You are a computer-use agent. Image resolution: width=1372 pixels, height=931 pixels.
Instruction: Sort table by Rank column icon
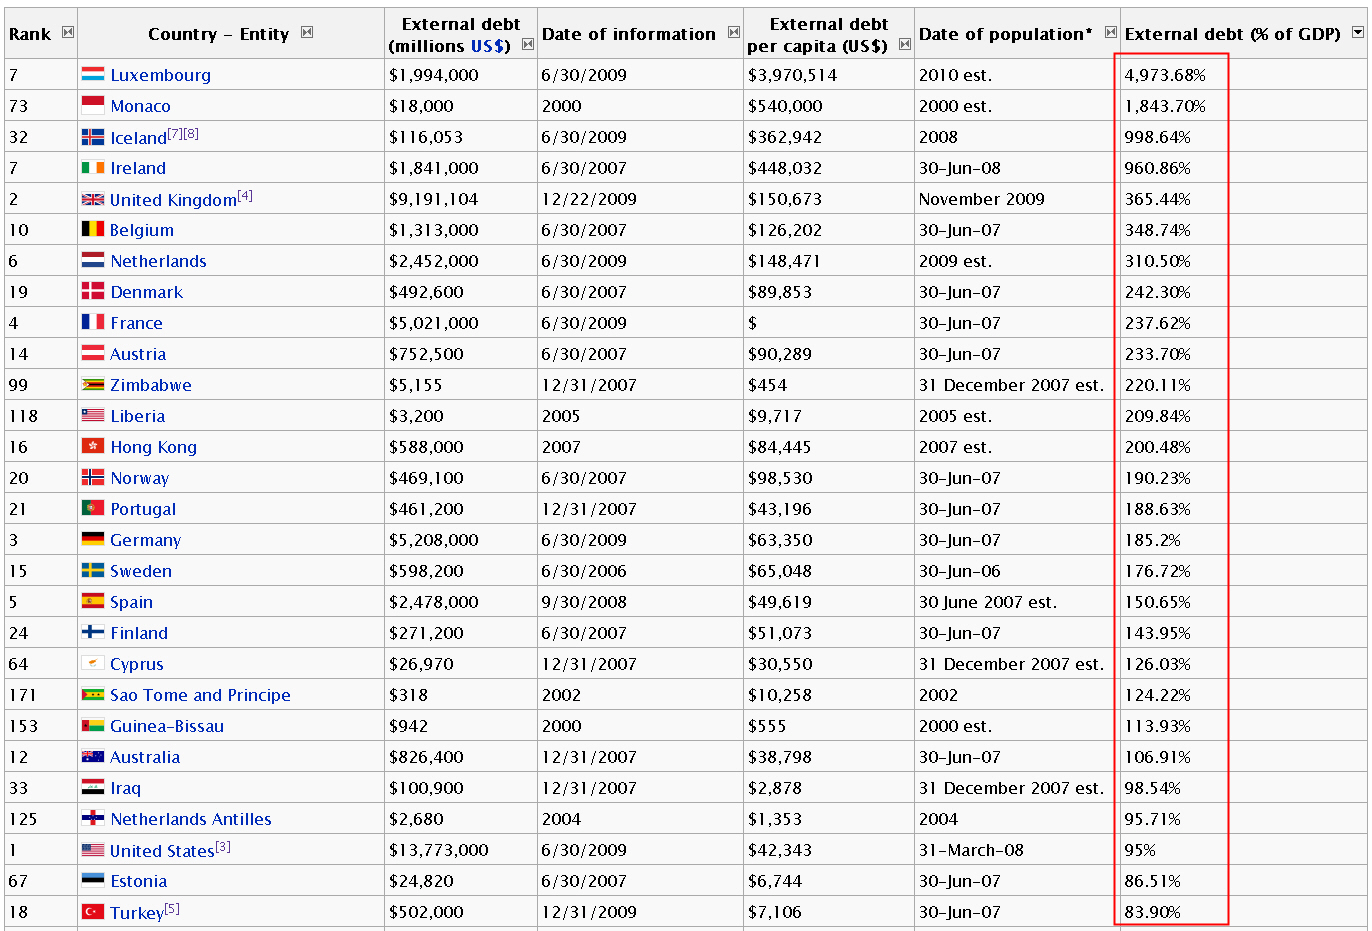point(68,32)
